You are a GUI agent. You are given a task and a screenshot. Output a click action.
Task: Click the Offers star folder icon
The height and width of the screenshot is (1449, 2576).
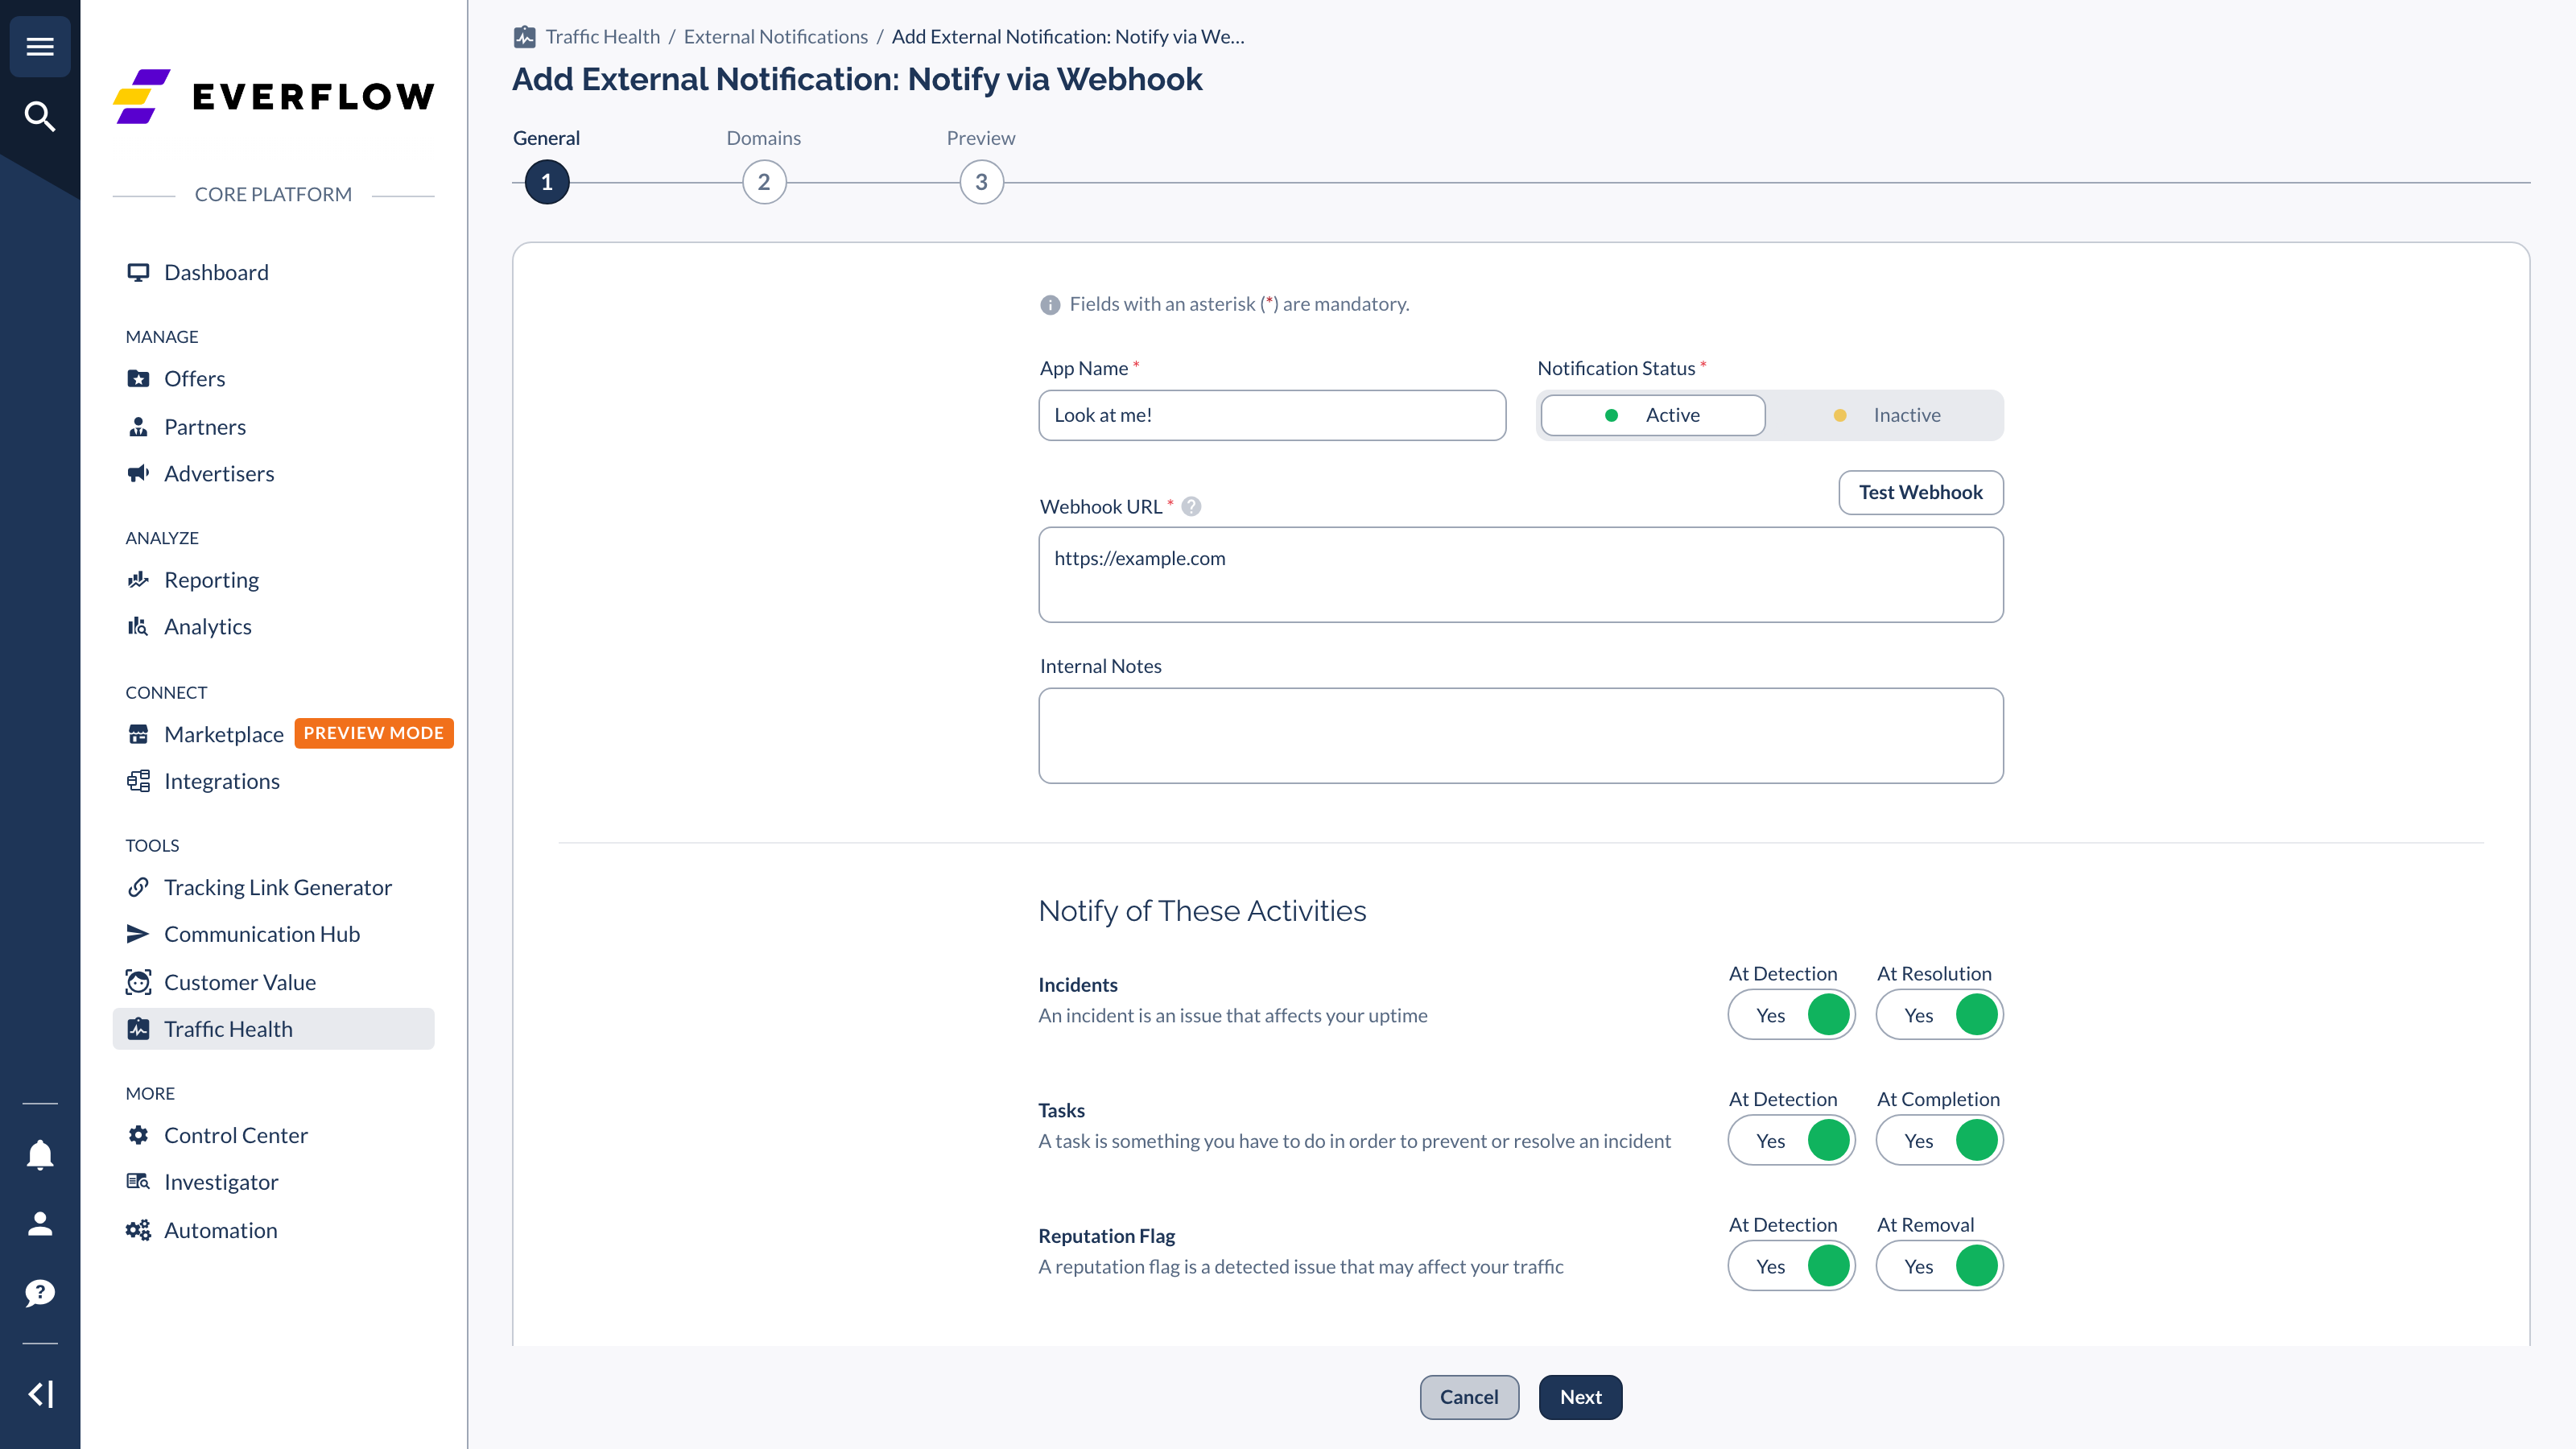(x=138, y=379)
